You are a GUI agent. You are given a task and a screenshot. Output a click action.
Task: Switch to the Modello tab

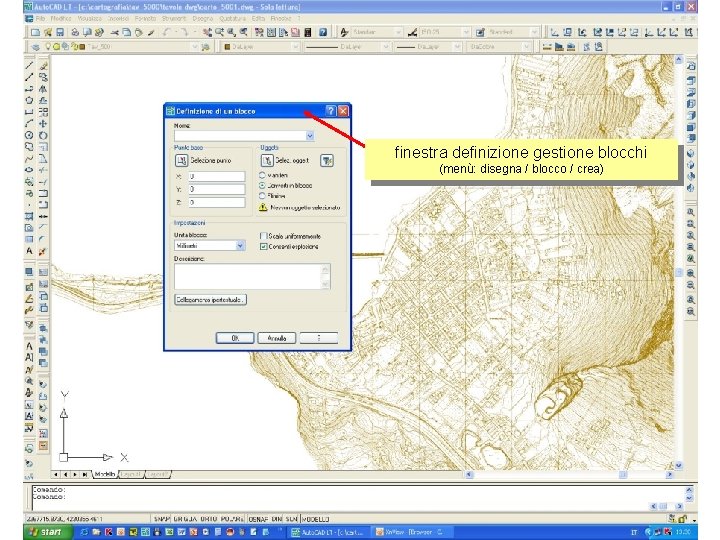(105, 474)
